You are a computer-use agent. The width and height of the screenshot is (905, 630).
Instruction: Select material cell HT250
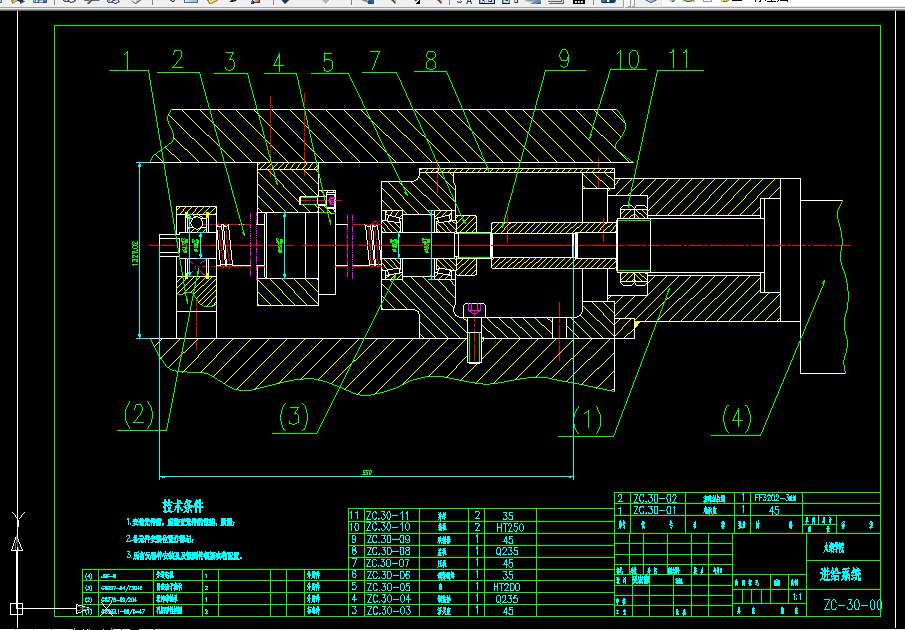coord(510,527)
